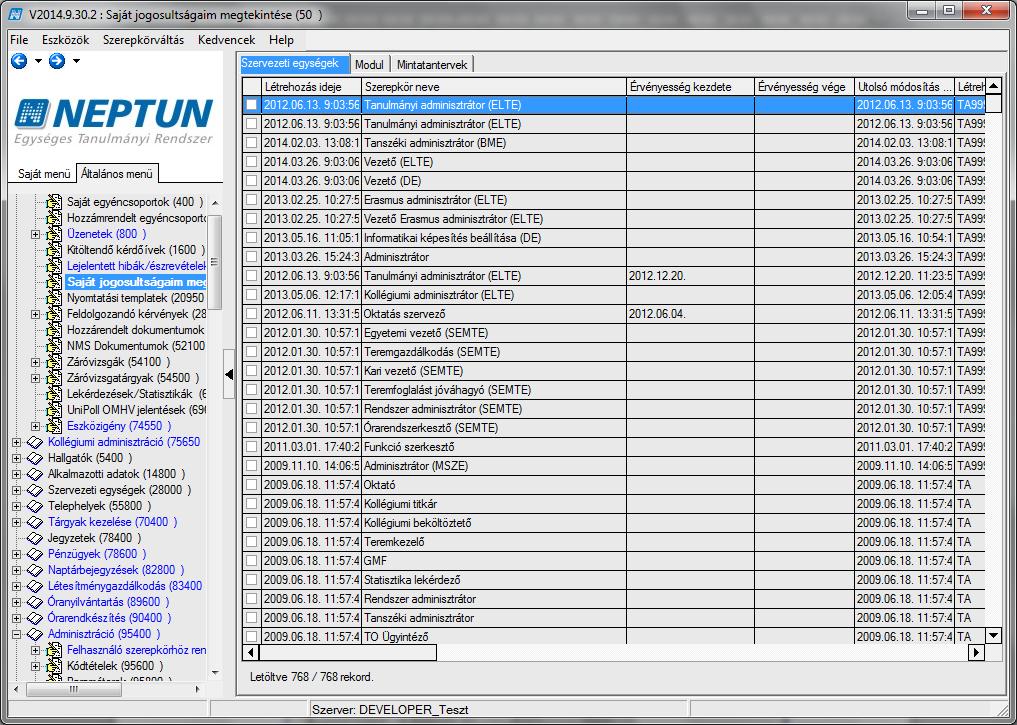1017x725 pixels.
Task: Click the icon beside Üzenetek (800)
Action: pos(54,234)
